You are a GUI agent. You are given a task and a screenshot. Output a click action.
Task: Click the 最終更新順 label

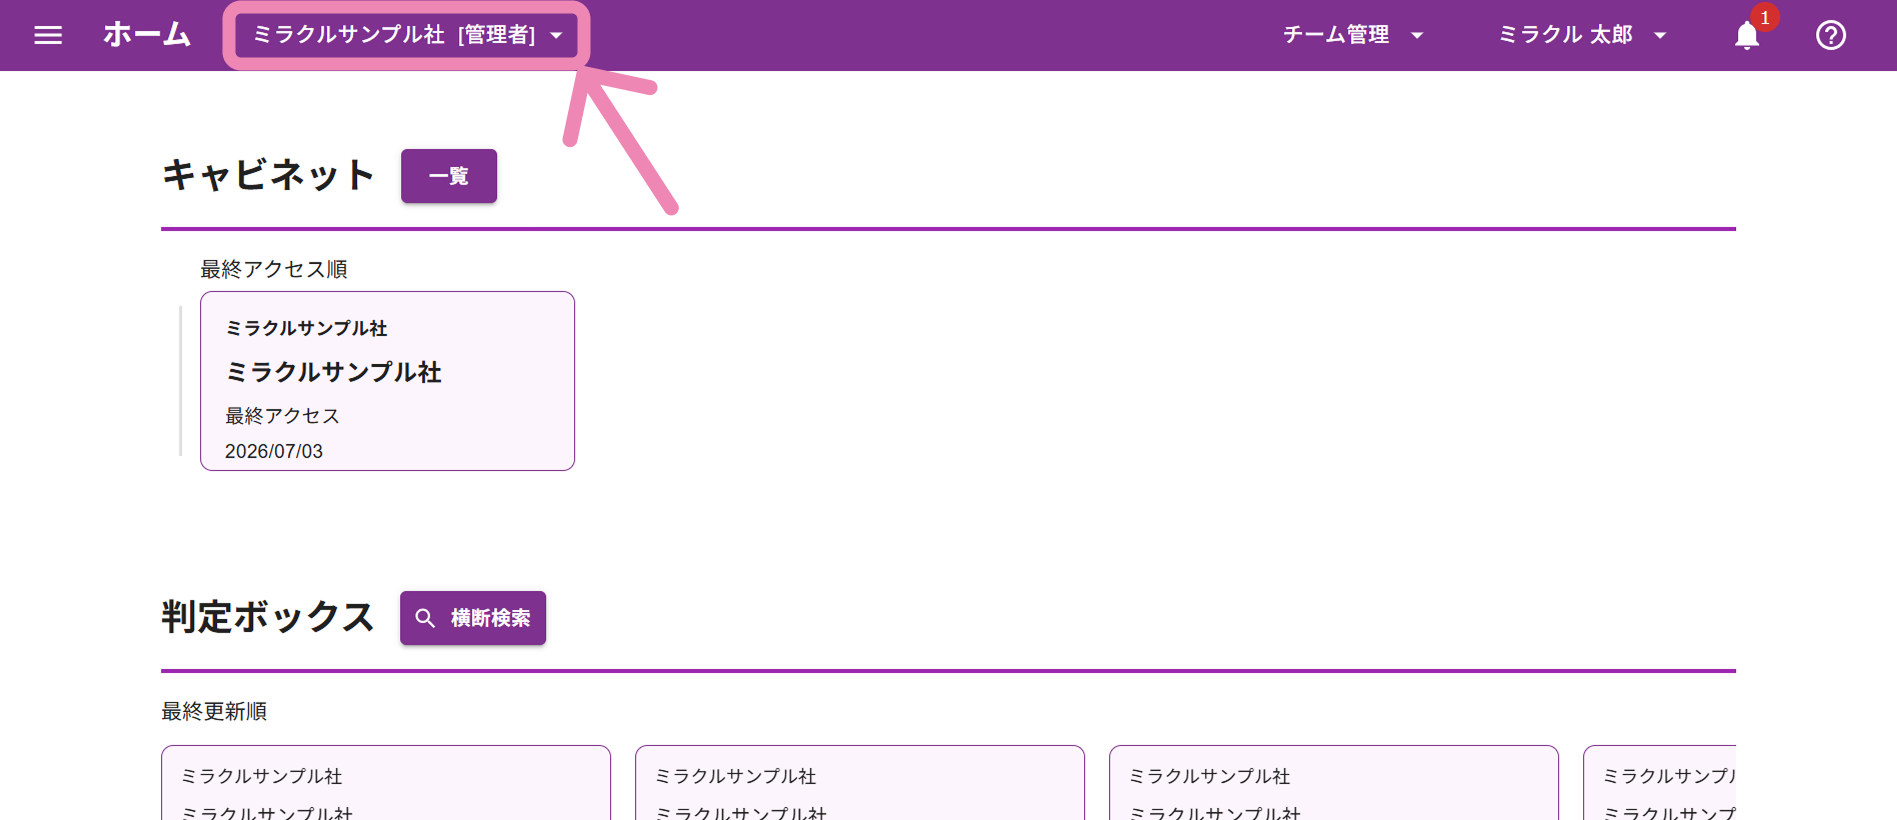point(214,711)
